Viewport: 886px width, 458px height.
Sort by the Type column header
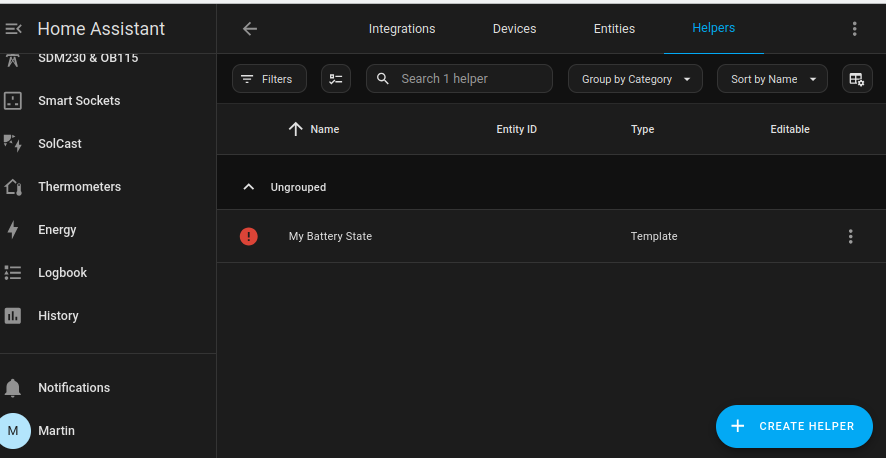[x=642, y=129]
